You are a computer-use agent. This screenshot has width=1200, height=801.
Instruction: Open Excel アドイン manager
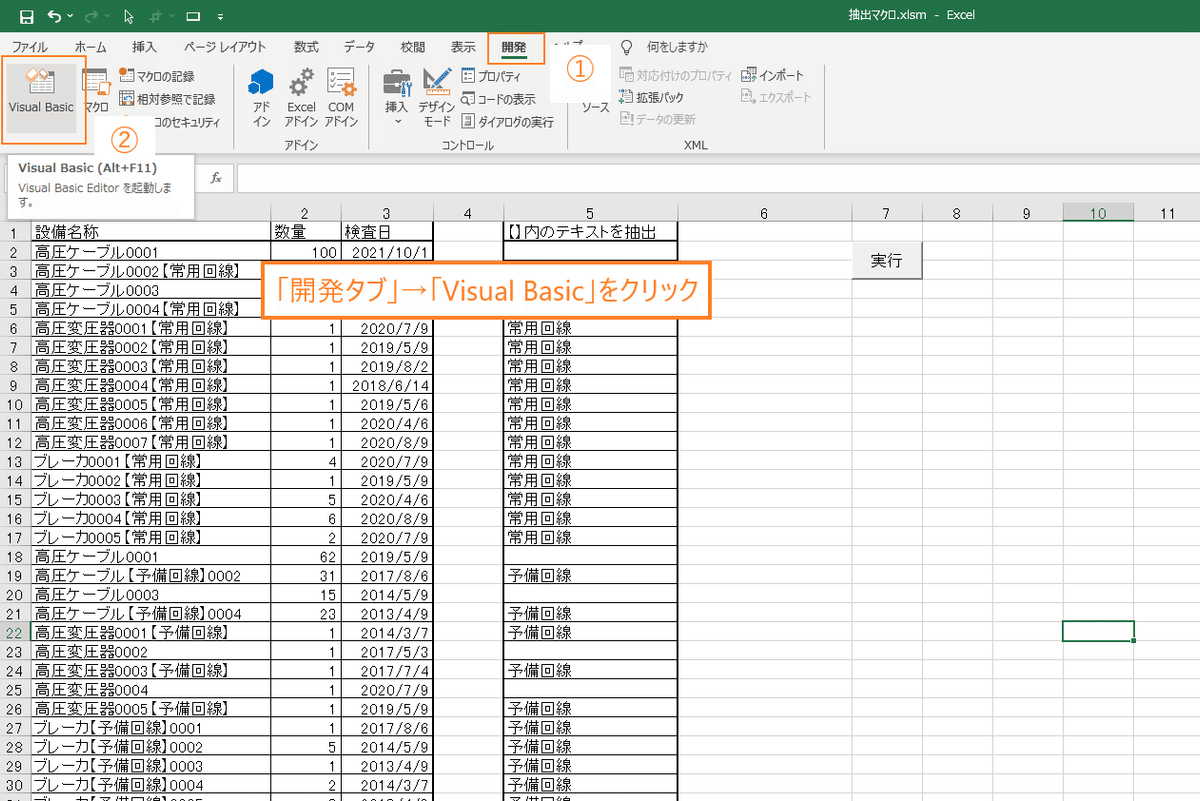[301, 97]
